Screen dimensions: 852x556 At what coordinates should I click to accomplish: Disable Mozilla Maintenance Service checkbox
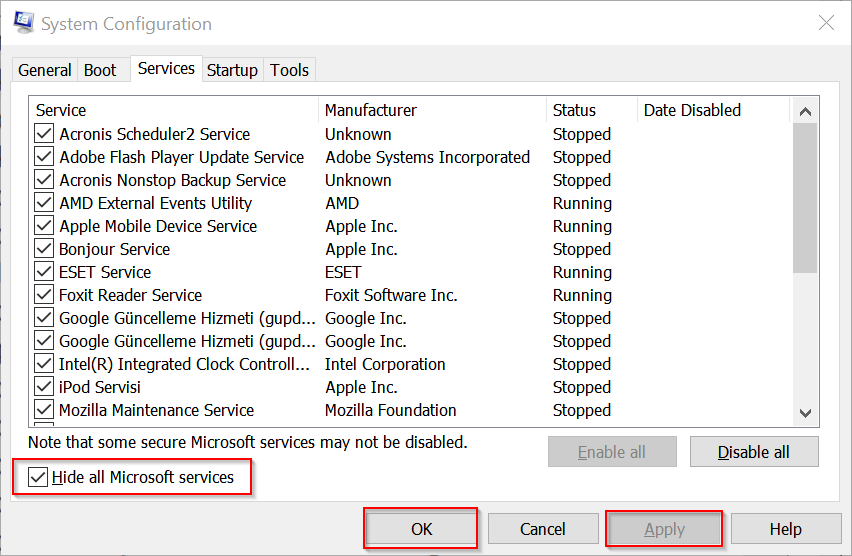[44, 410]
